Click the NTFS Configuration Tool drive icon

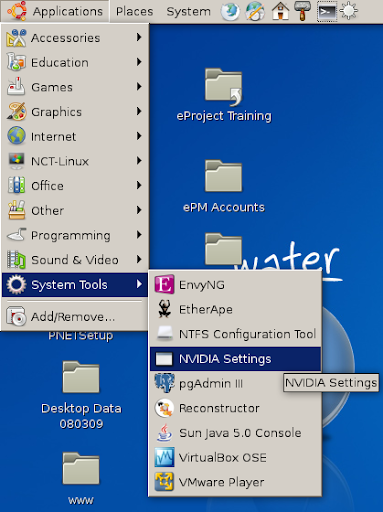[165, 333]
